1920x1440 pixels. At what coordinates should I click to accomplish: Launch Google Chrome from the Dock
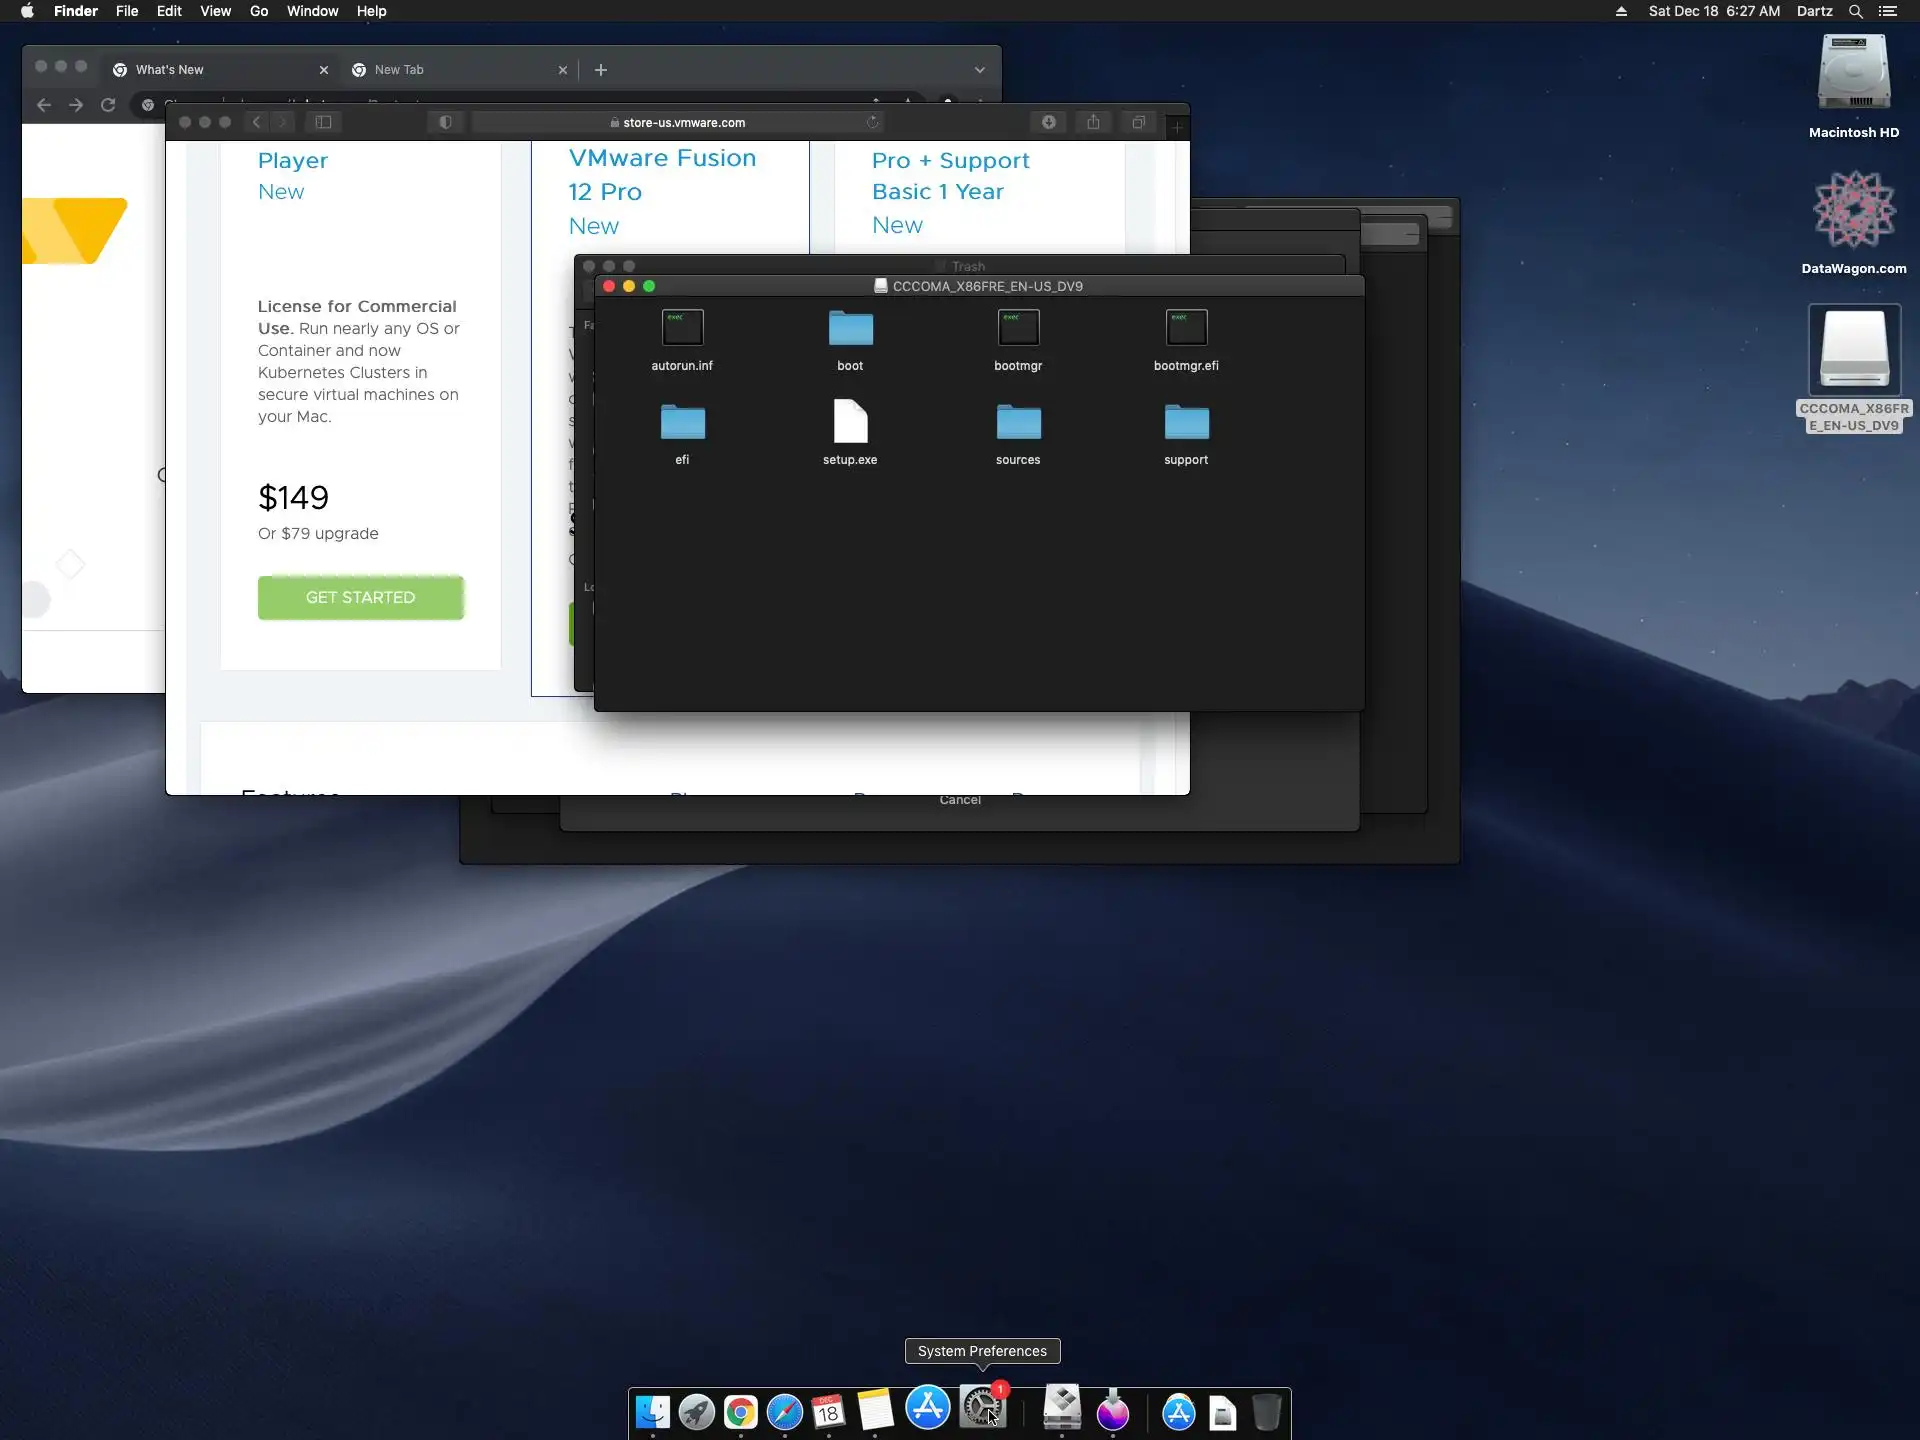(741, 1412)
